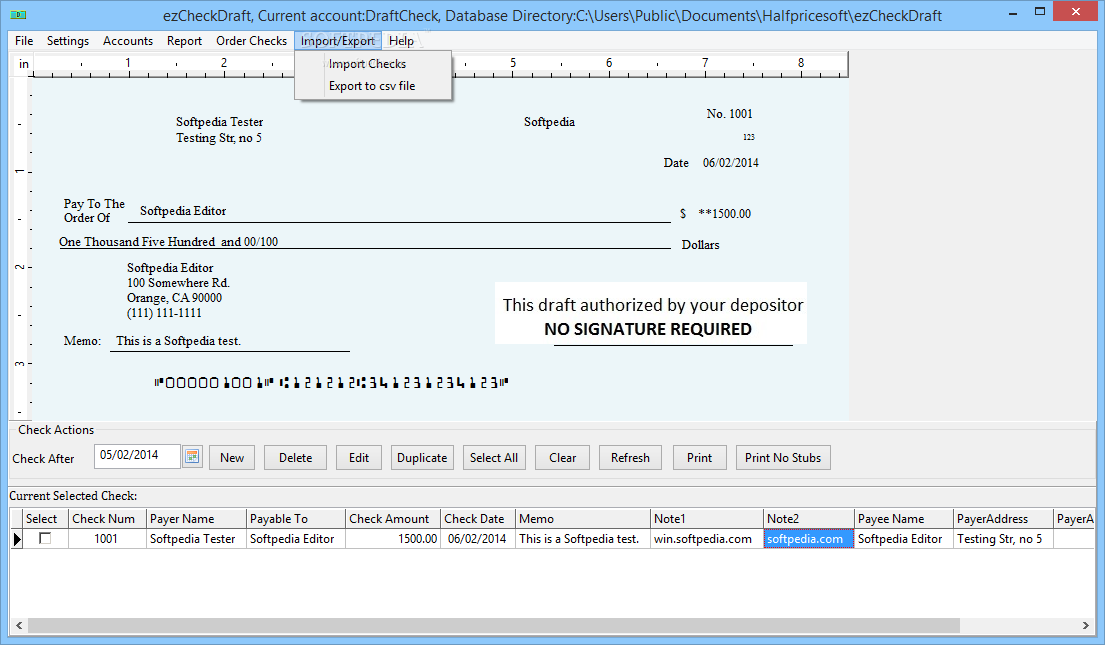This screenshot has width=1105, height=645.
Task: Click the 'Softpedia' bank name on the check
Action: click(x=549, y=122)
